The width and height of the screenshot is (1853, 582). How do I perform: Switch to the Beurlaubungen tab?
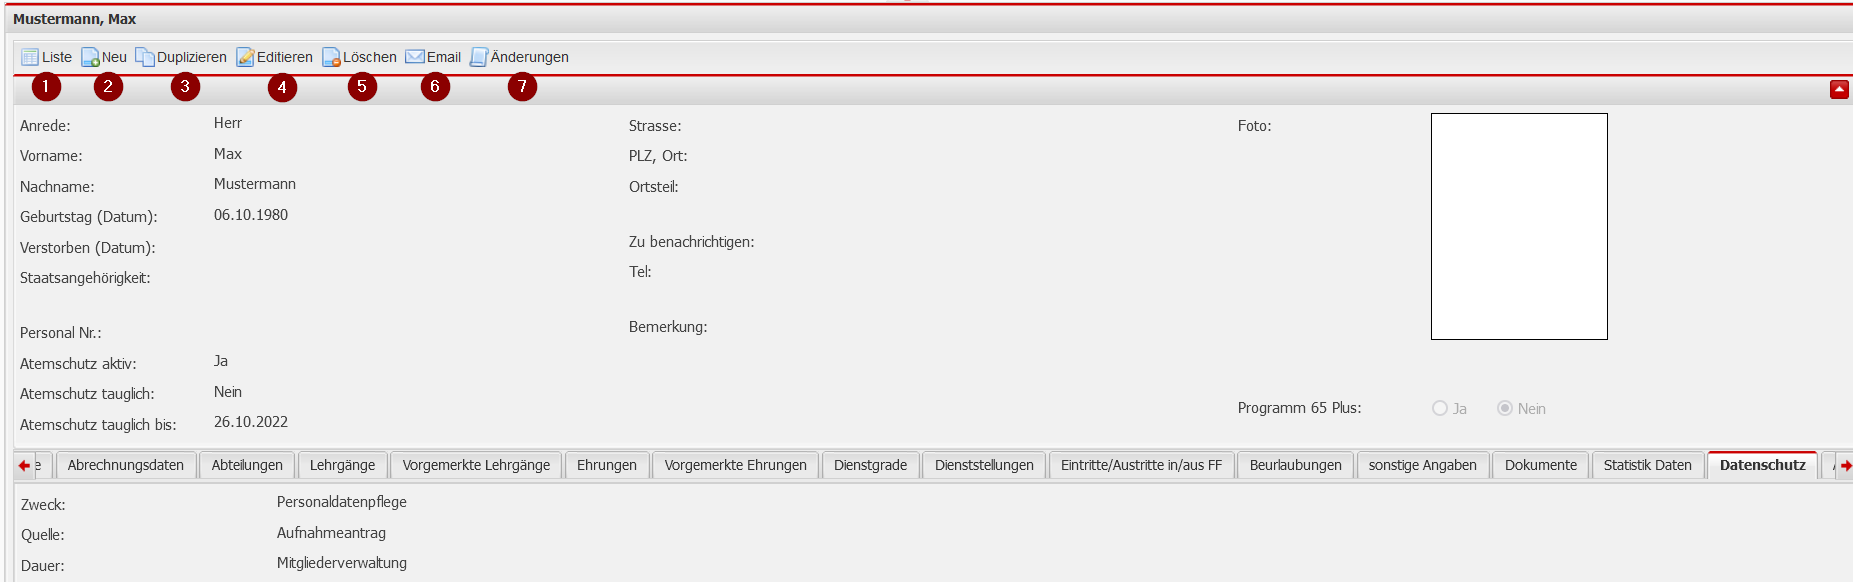tap(1295, 465)
